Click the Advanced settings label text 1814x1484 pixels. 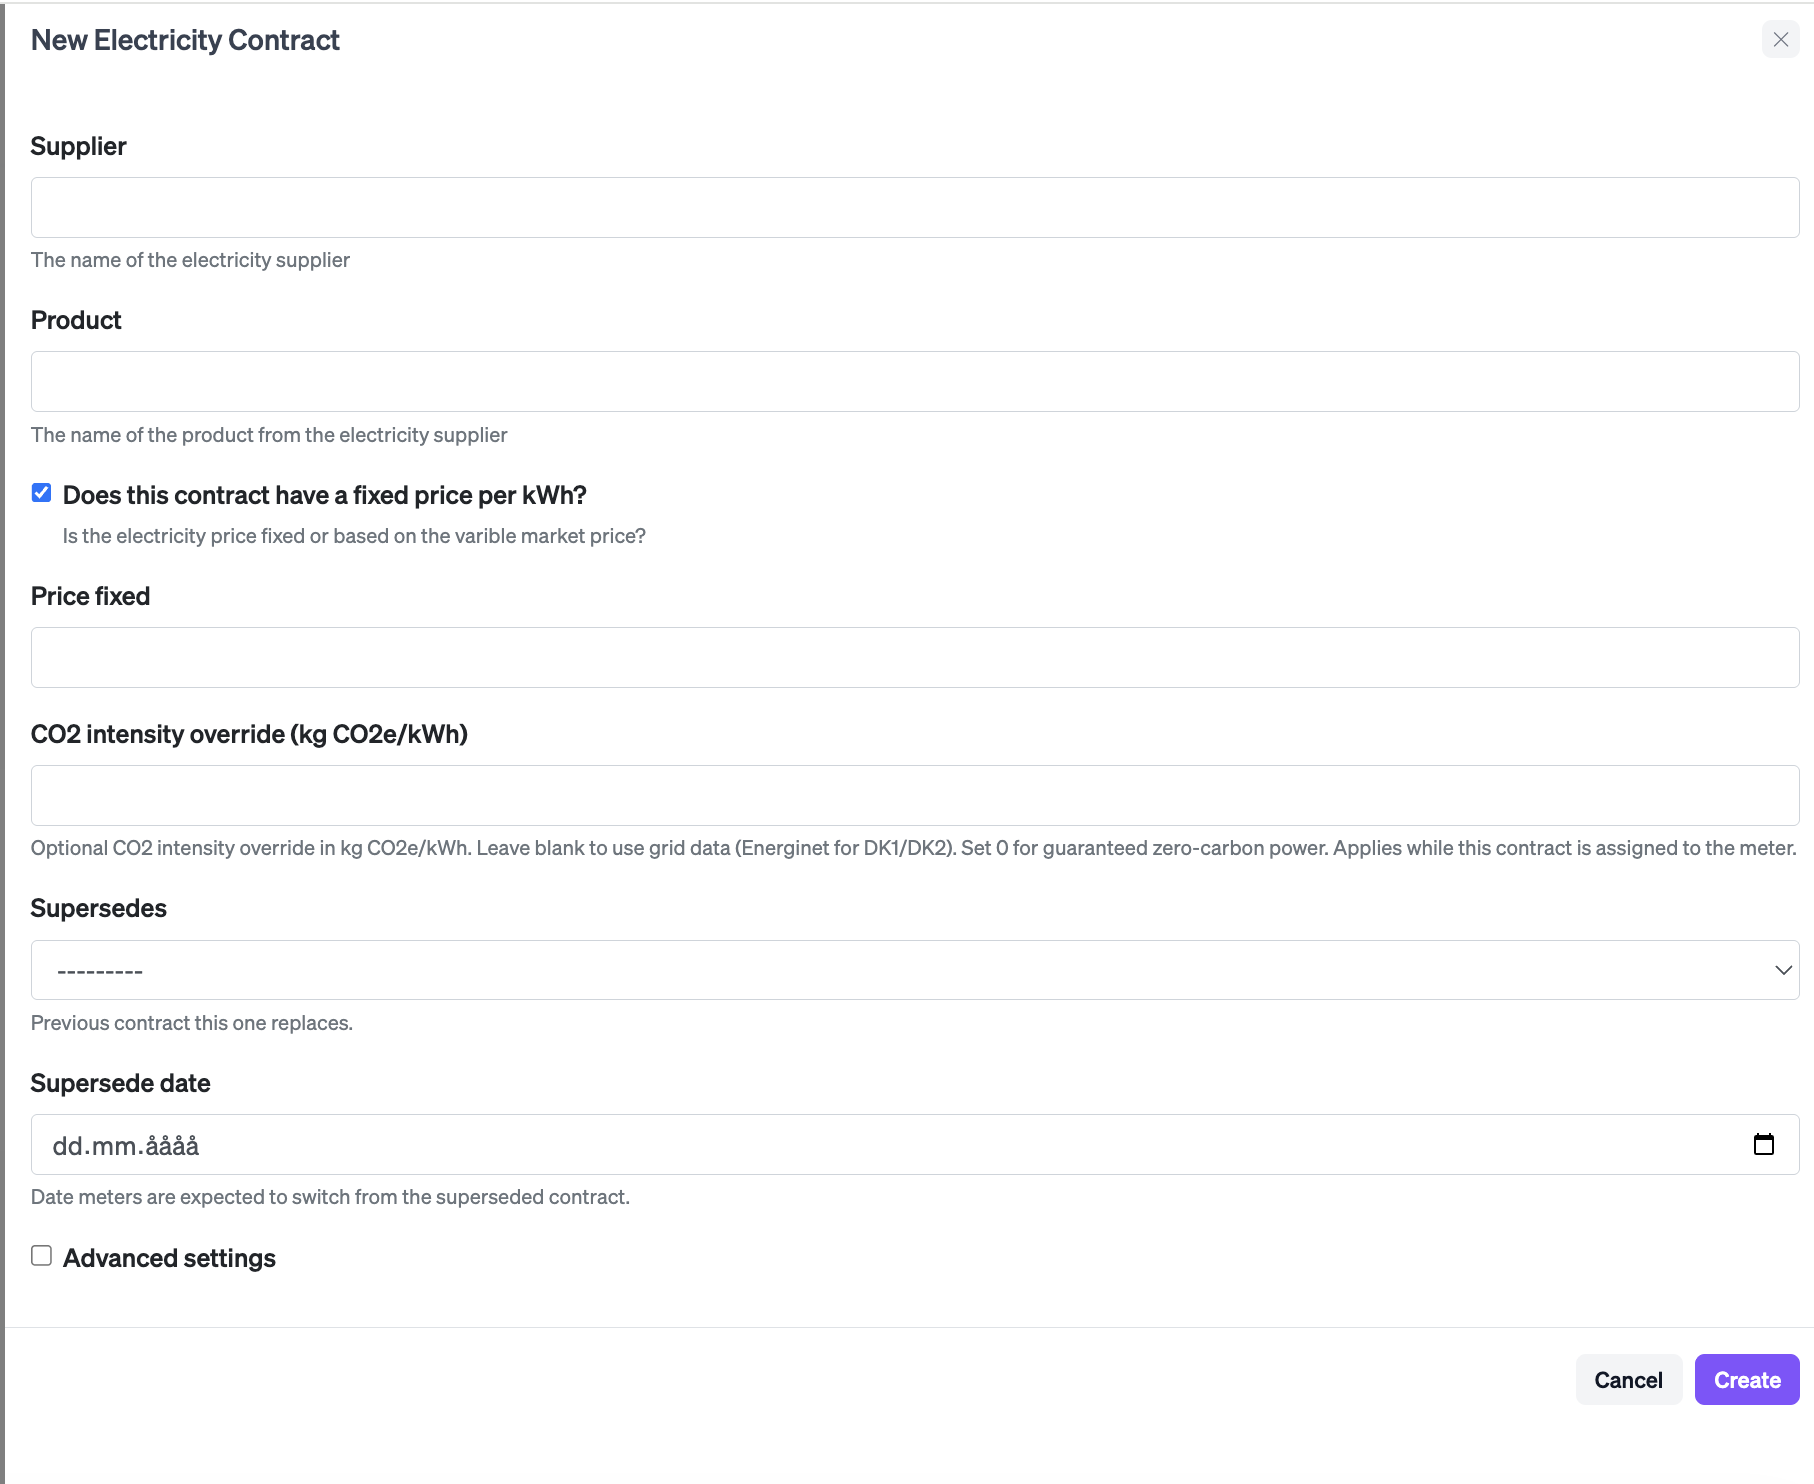(x=169, y=1258)
